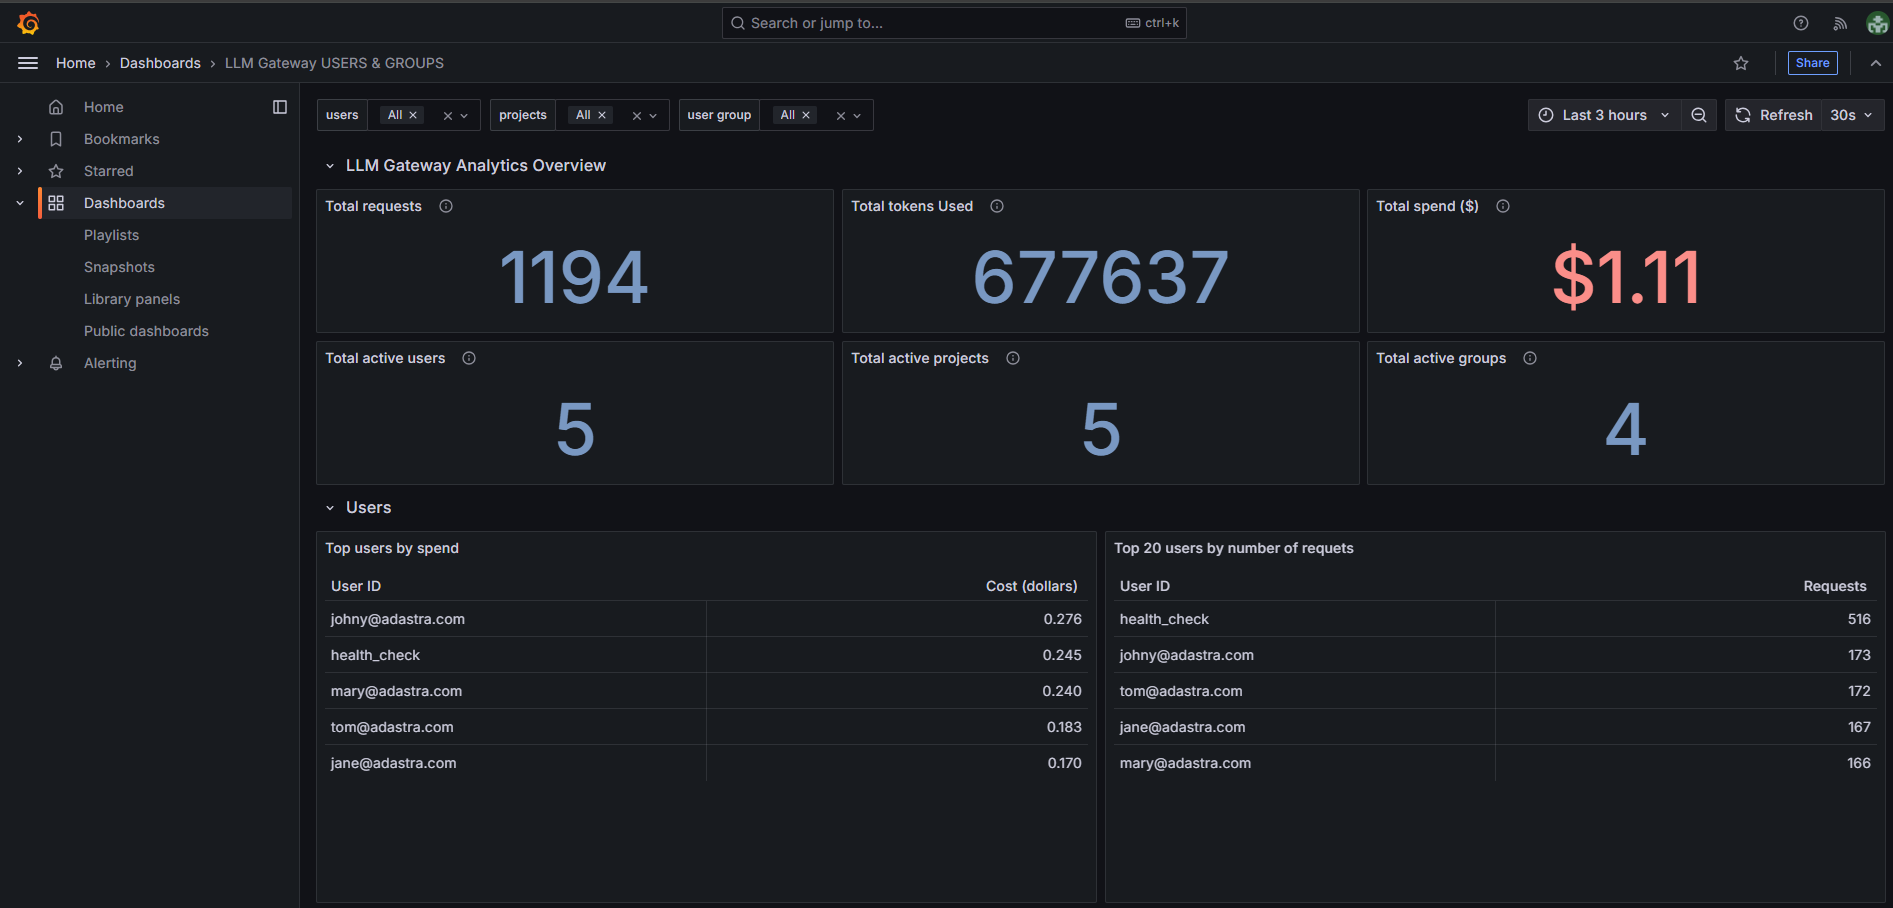Click the LLM Gateway USERS & GROUPS breadcrumb

[334, 63]
